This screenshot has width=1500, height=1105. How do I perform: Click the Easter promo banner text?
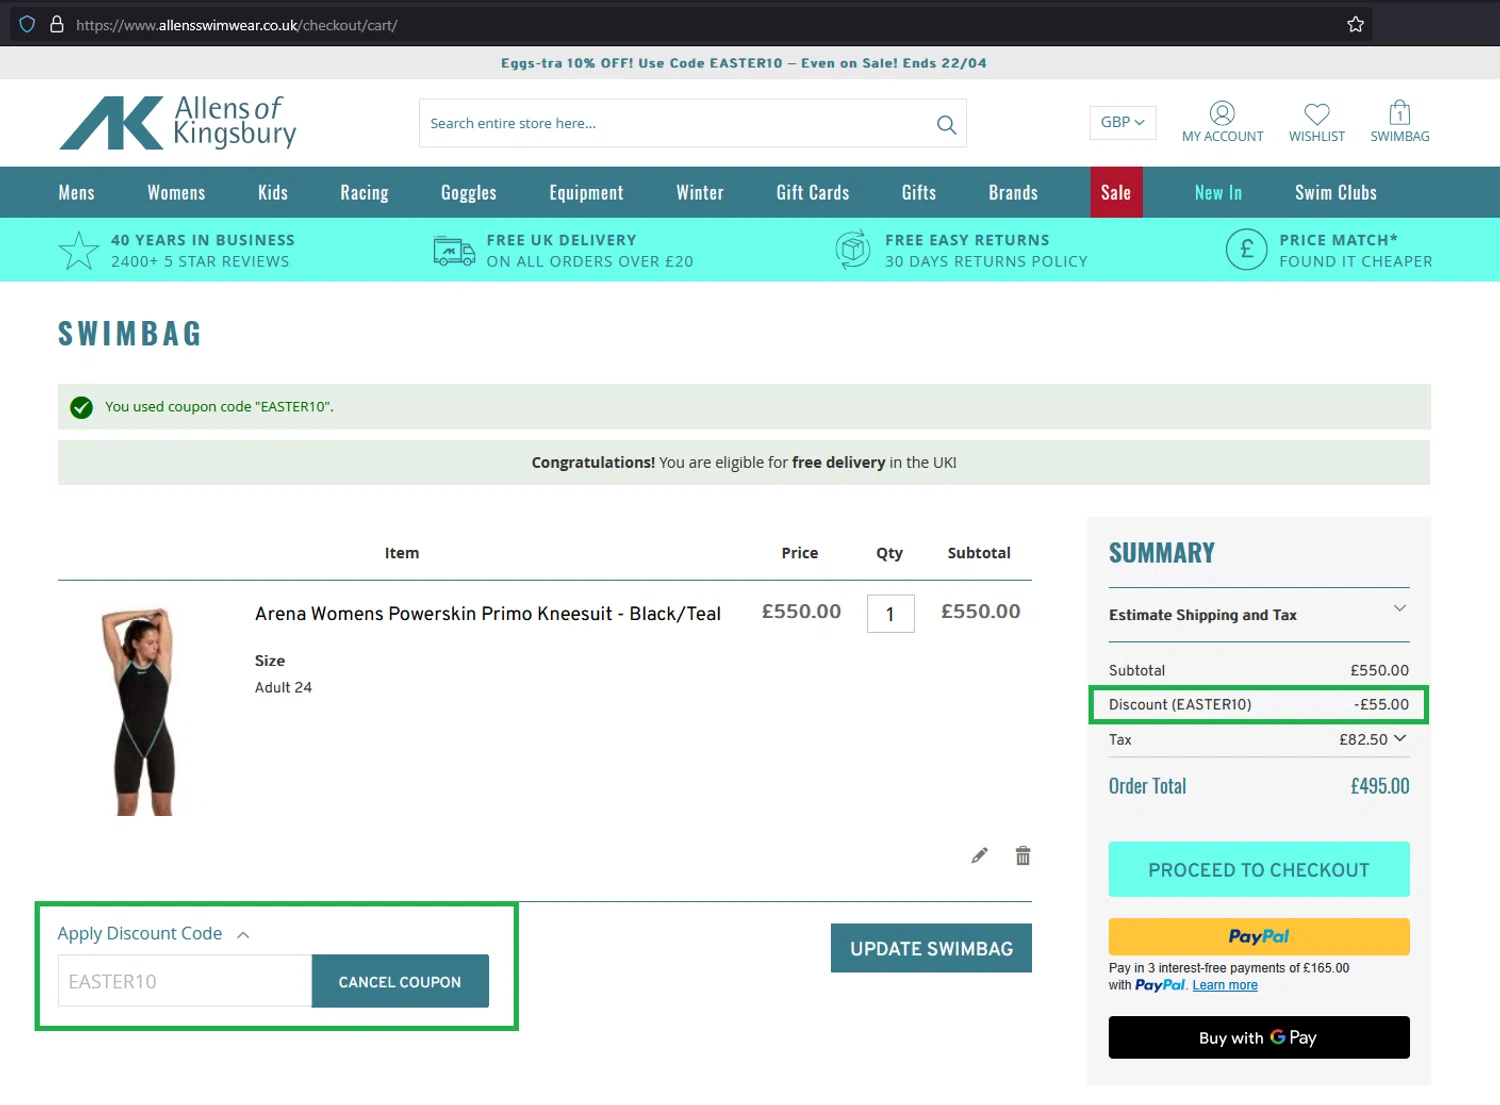(x=743, y=63)
